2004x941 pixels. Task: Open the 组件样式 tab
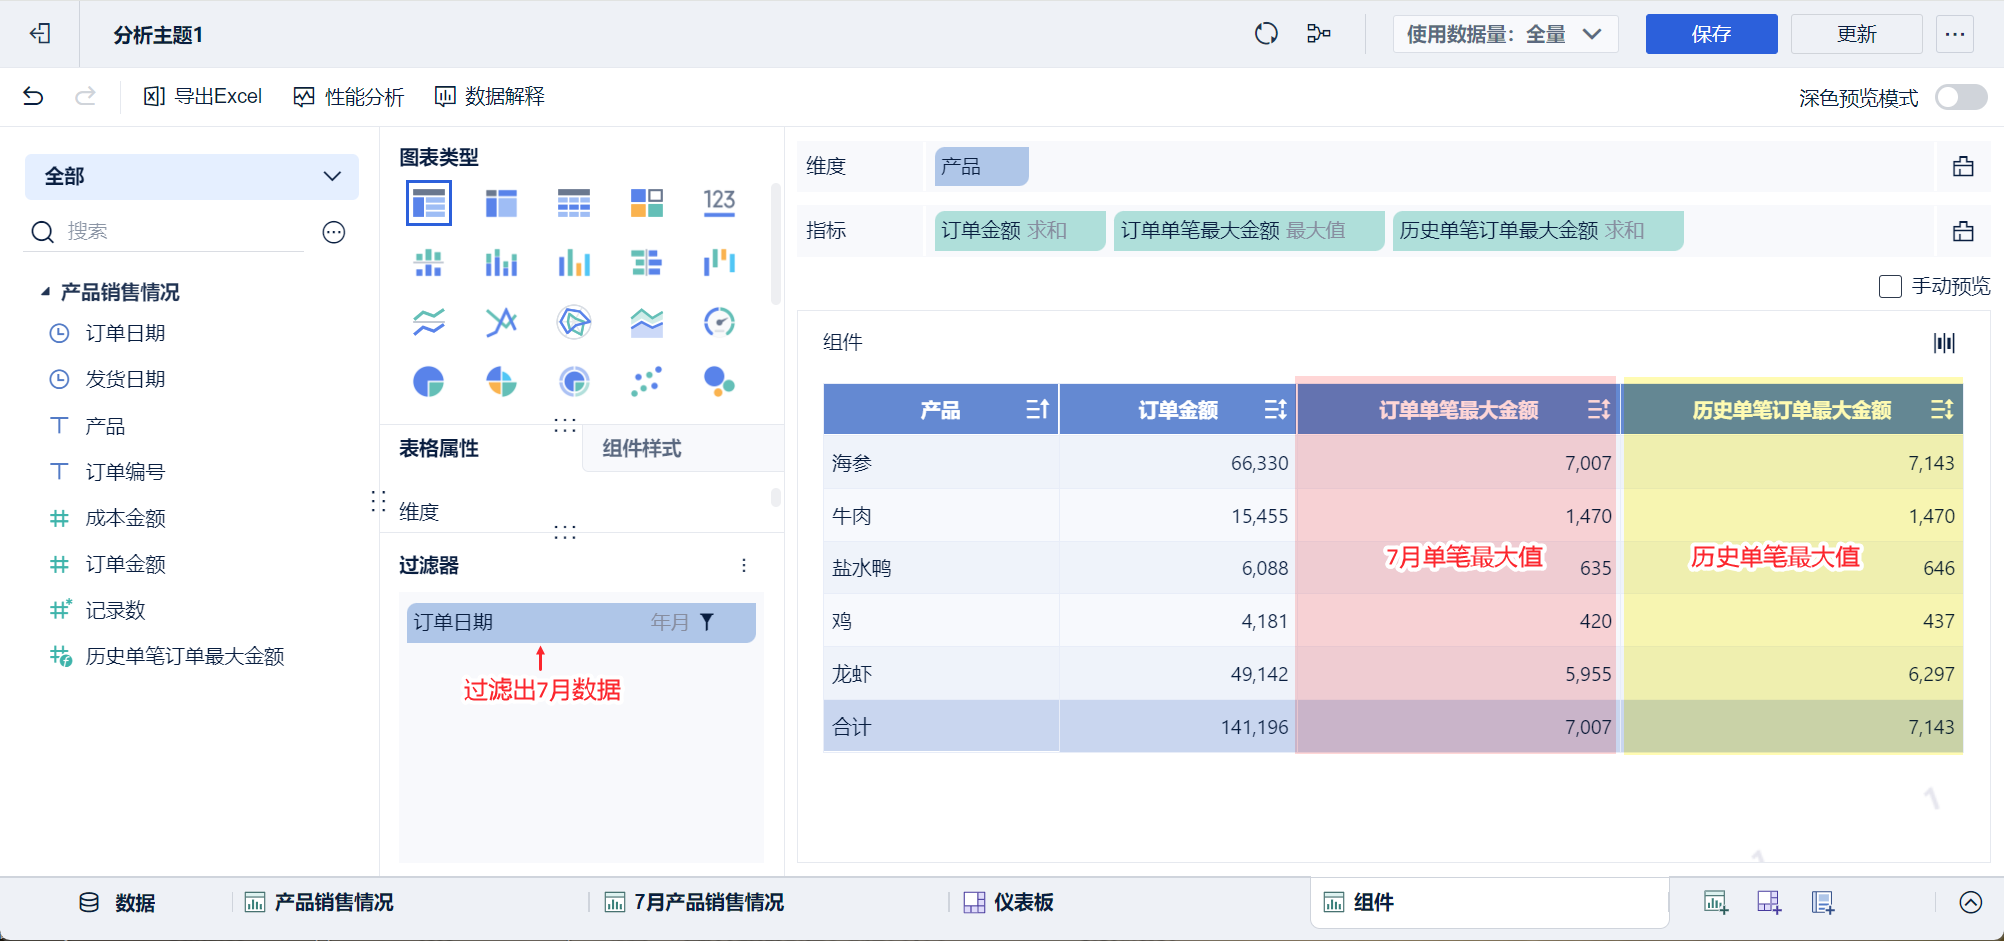pos(683,448)
